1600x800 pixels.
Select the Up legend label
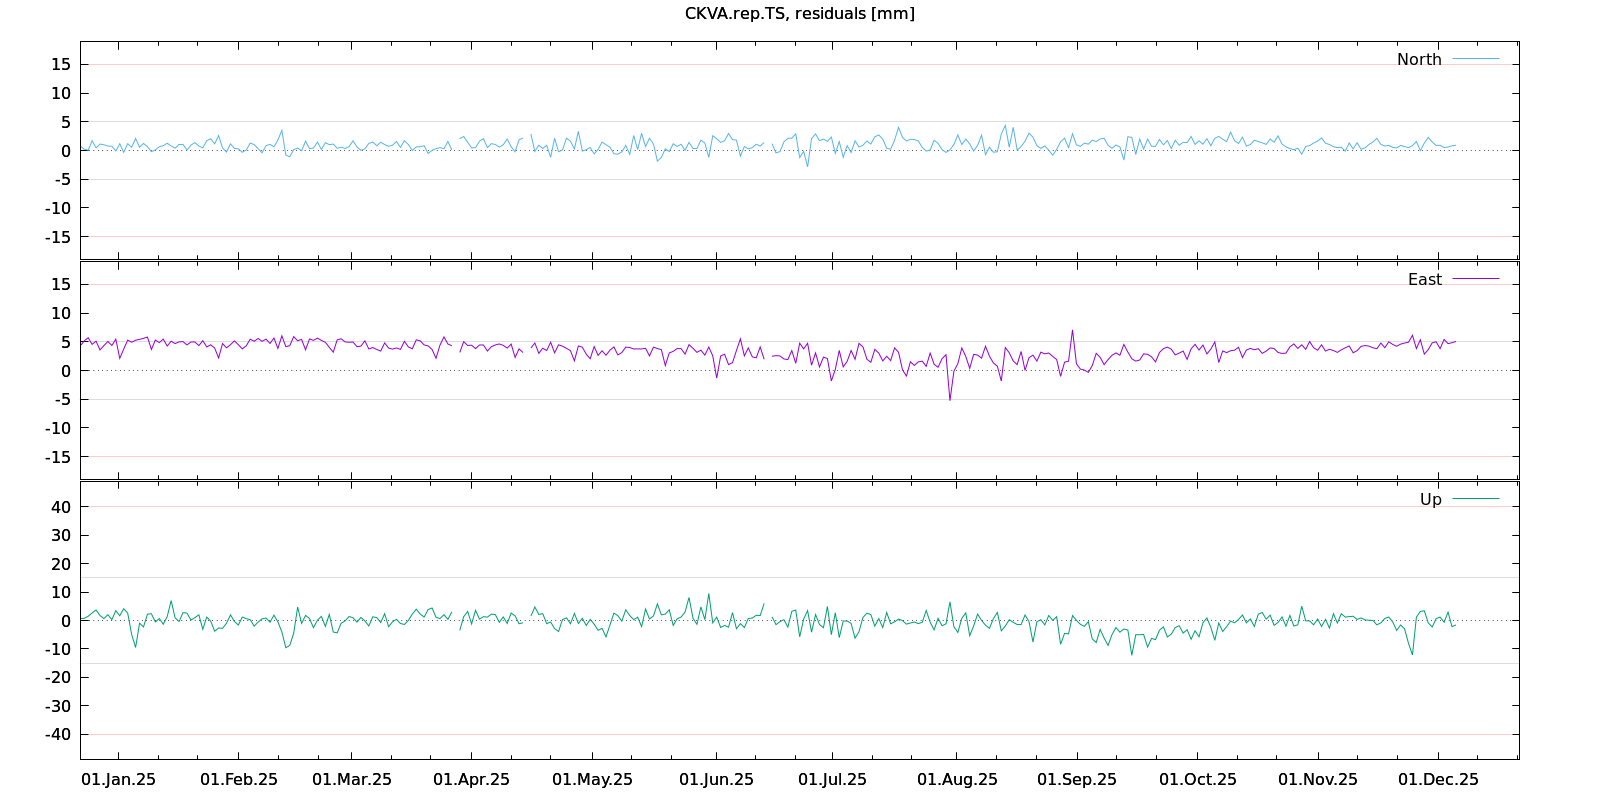pos(1430,499)
